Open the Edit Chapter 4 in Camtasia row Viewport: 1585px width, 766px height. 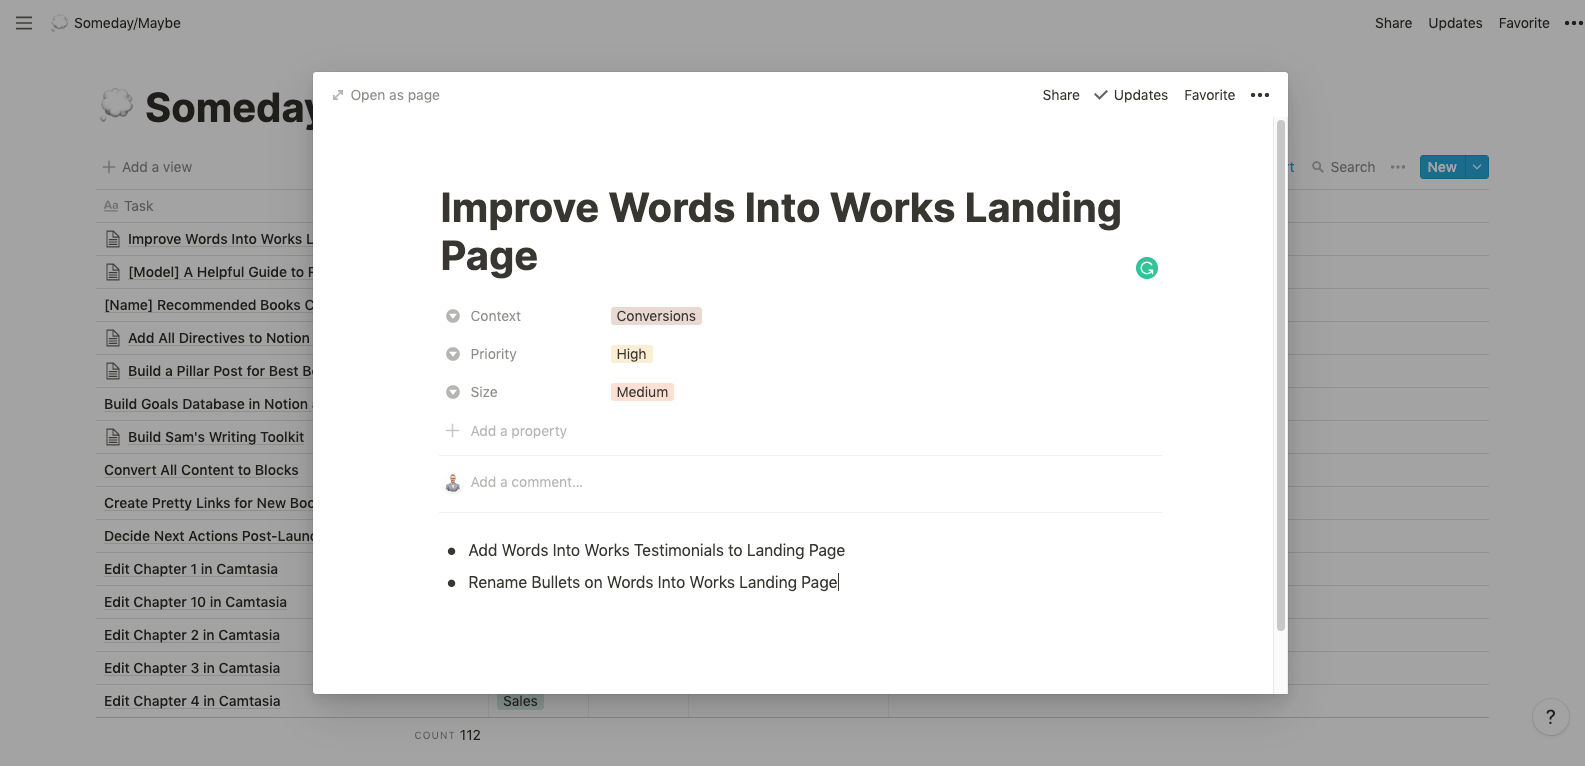pos(192,701)
